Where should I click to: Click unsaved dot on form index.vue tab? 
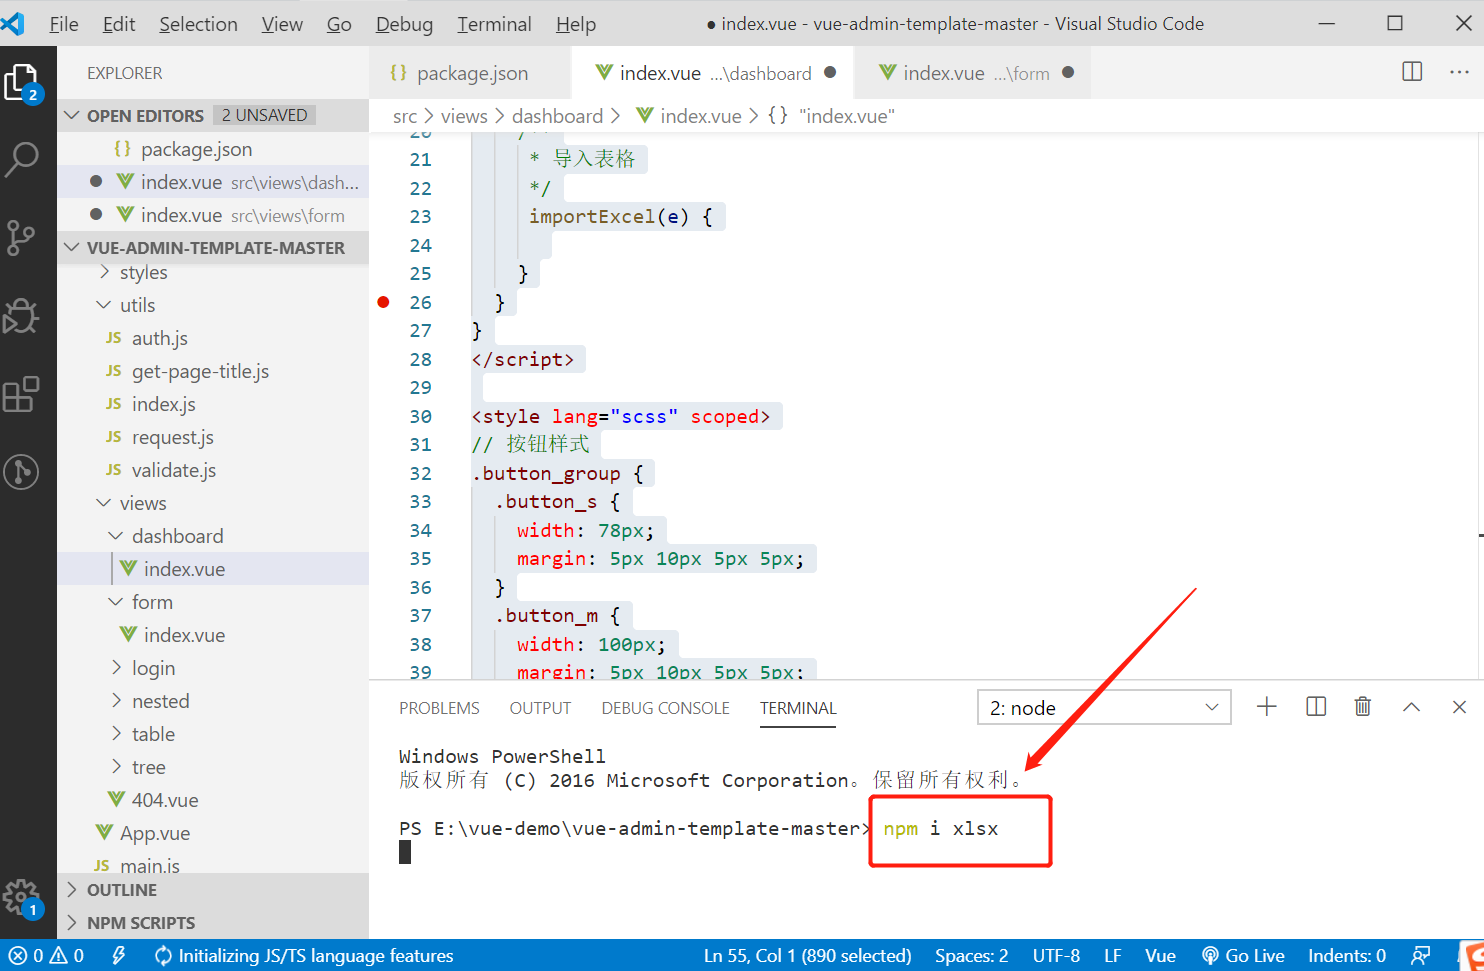(1068, 72)
